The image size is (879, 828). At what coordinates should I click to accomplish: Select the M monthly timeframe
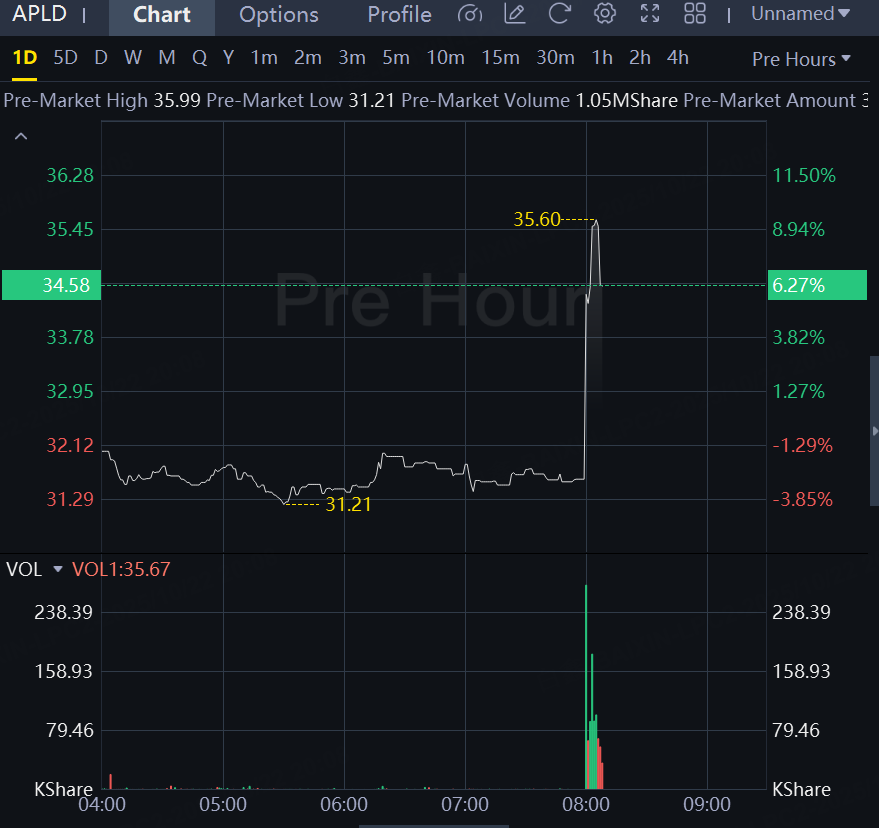(x=166, y=58)
